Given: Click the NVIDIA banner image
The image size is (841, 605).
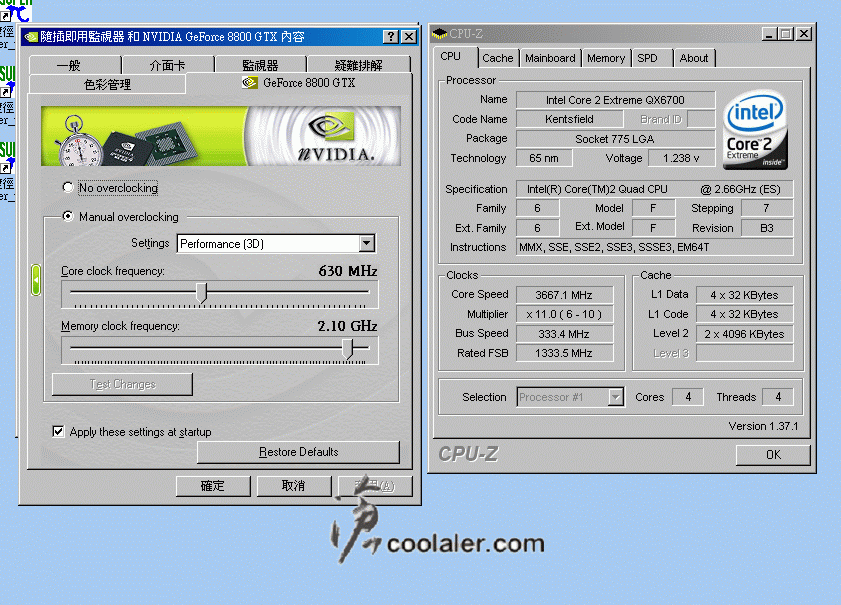Looking at the screenshot, I should 221,136.
